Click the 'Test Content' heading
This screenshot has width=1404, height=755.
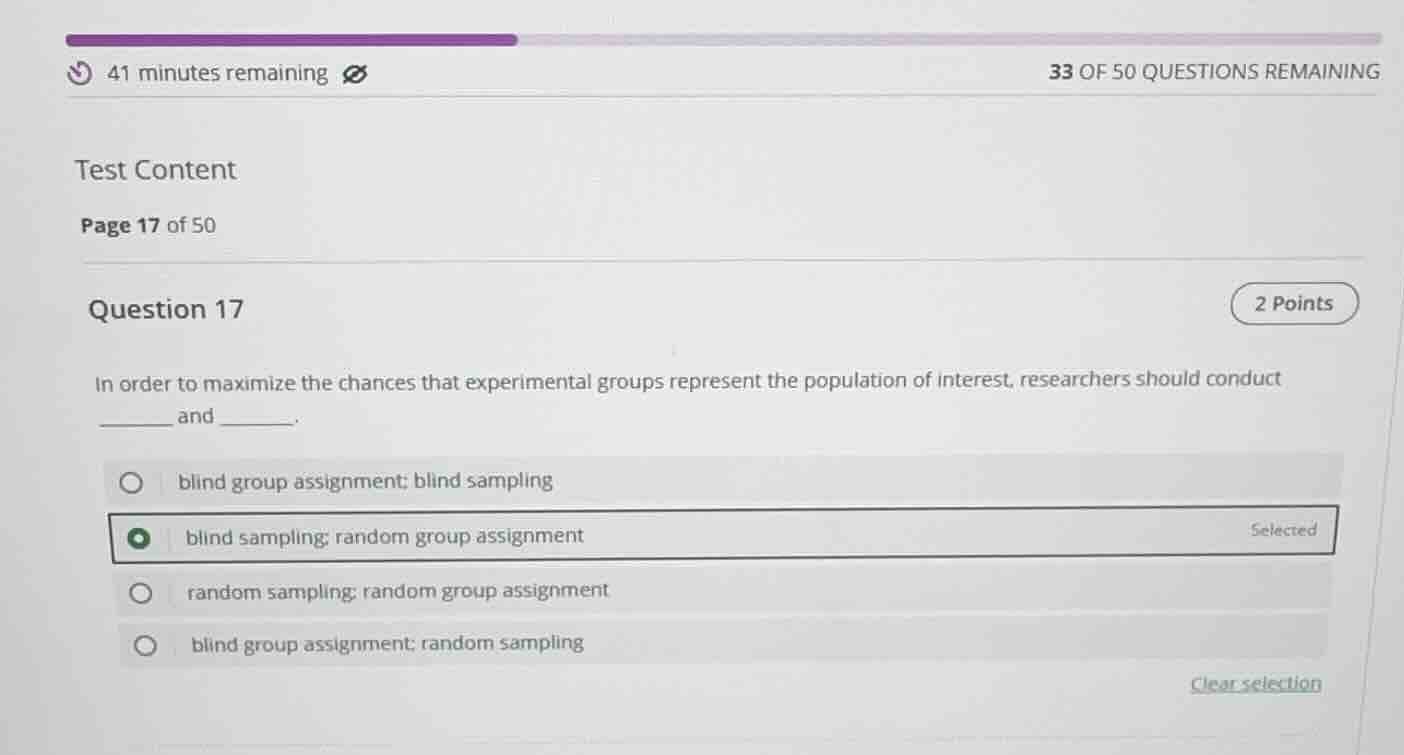(x=155, y=169)
